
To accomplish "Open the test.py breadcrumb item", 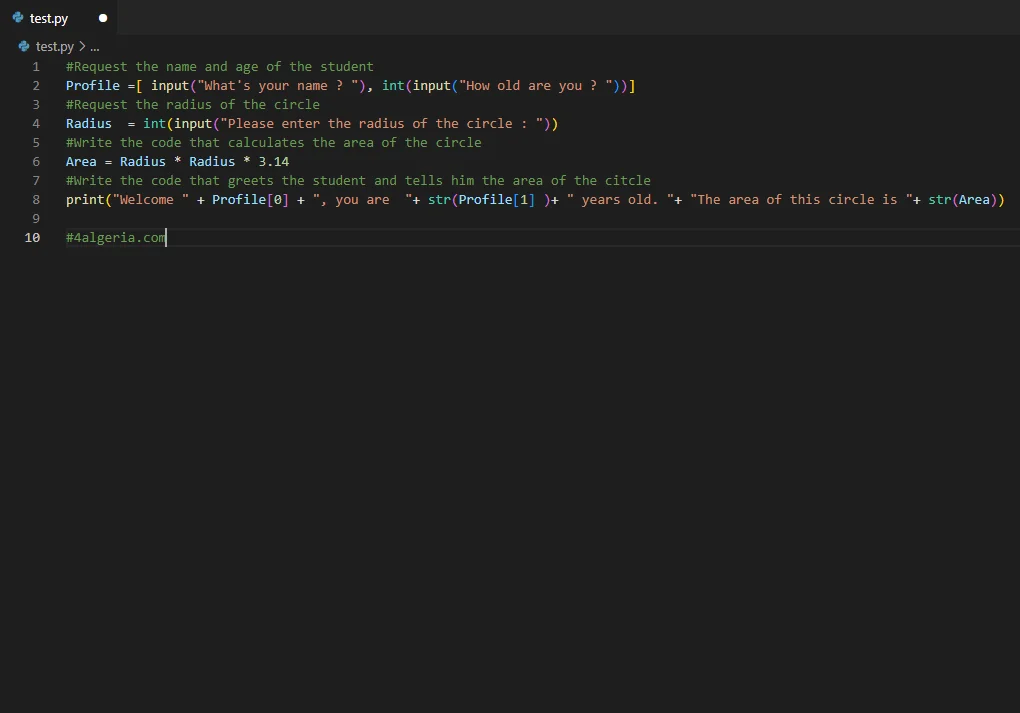I will (54, 46).
